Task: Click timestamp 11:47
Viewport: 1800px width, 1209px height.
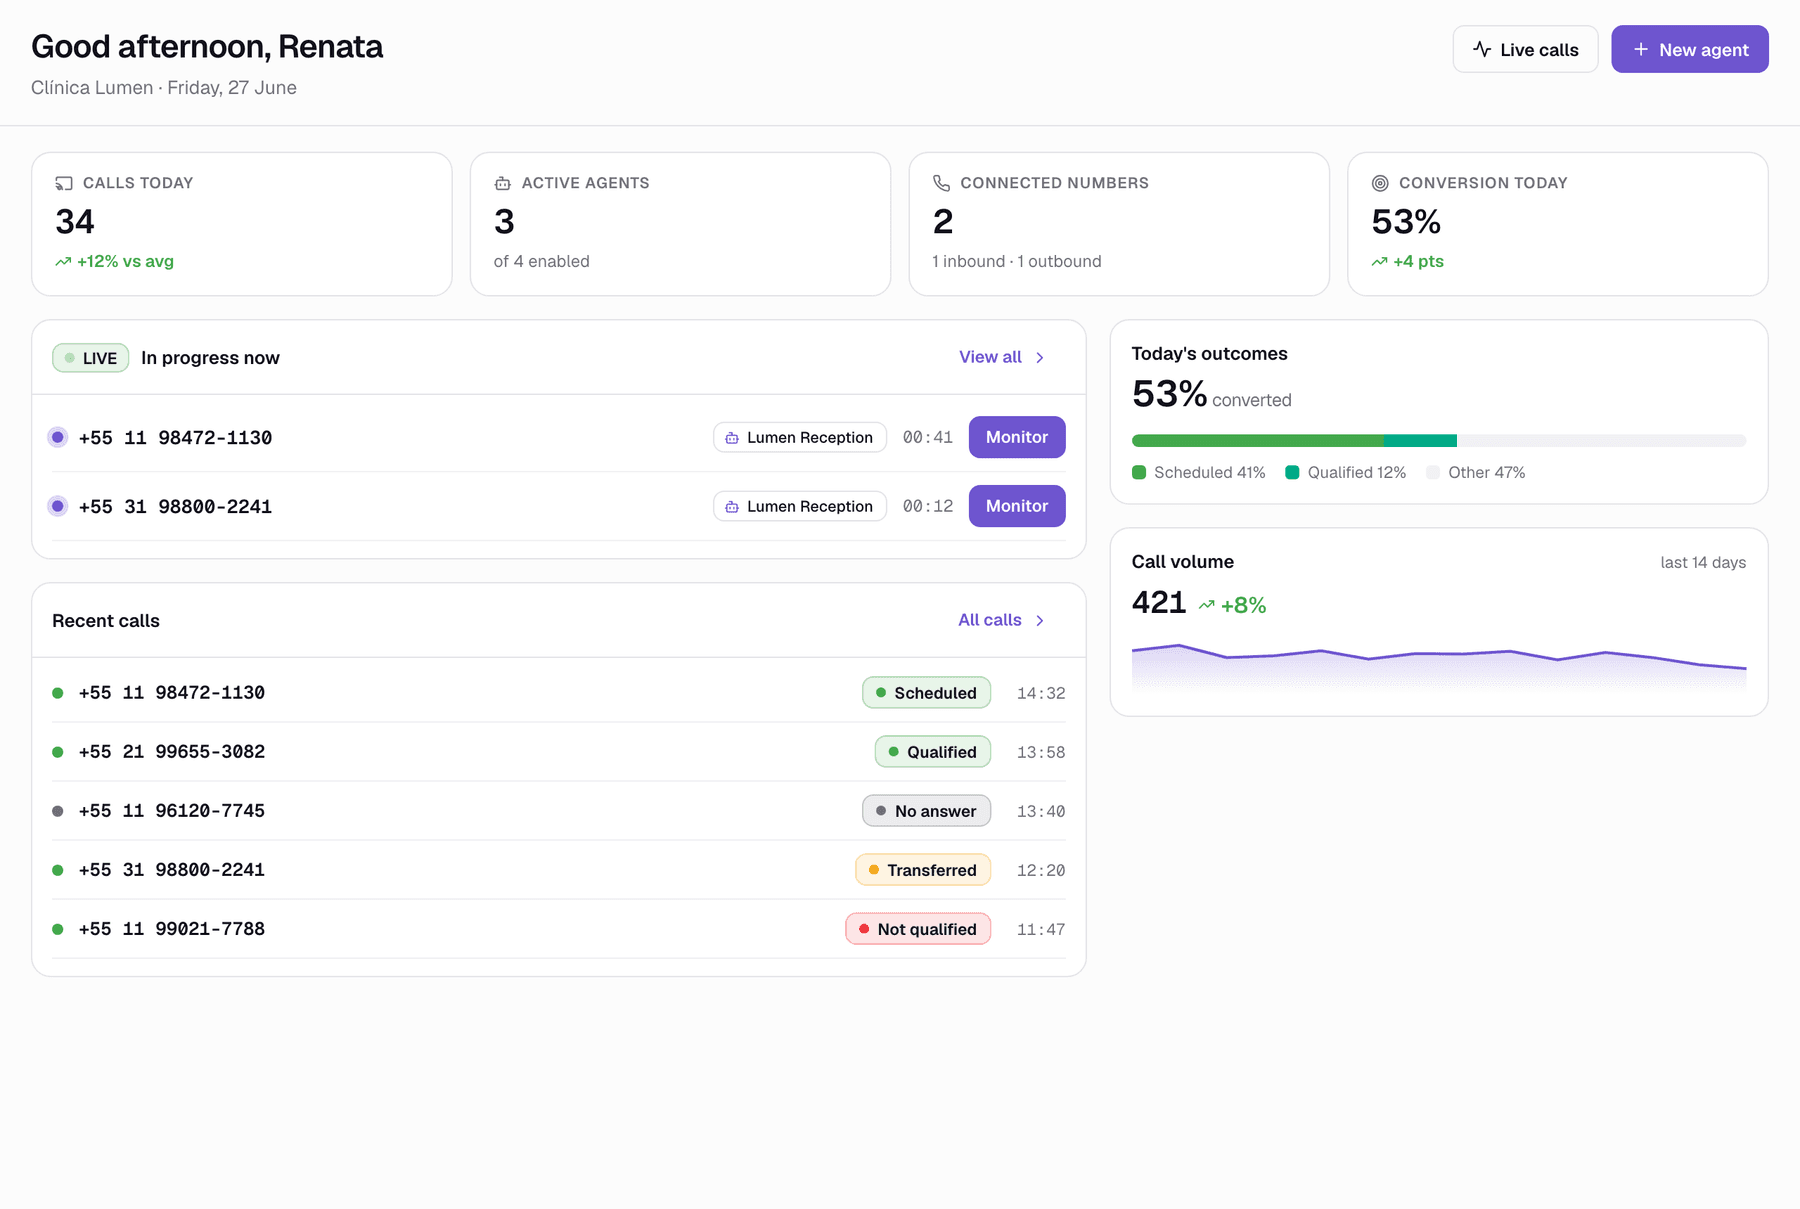Action: [1041, 929]
